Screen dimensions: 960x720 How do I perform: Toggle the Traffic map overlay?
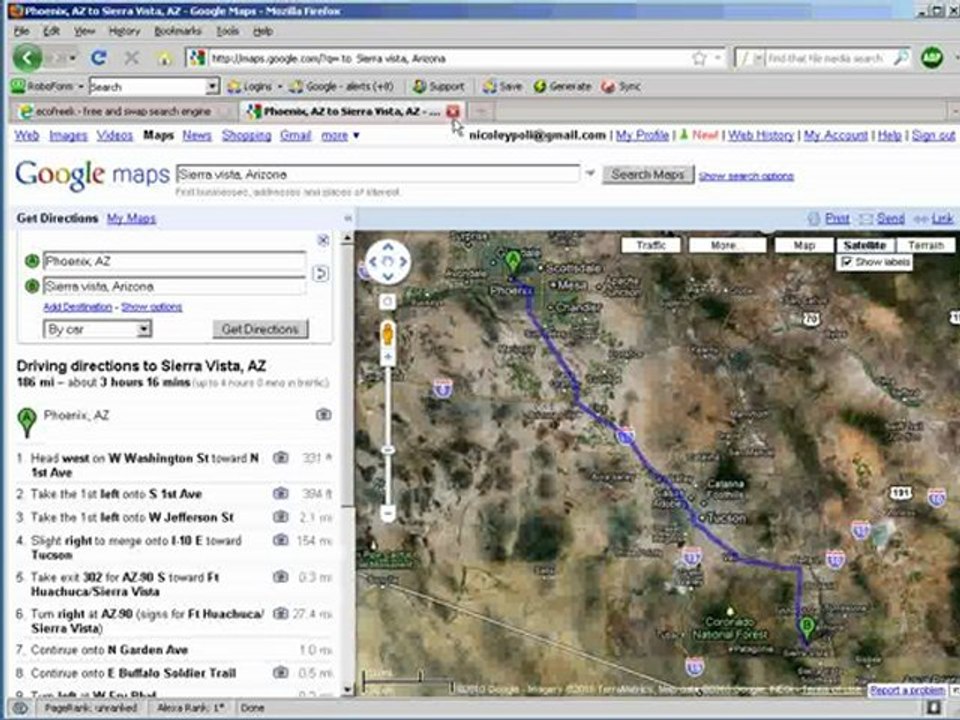point(651,245)
